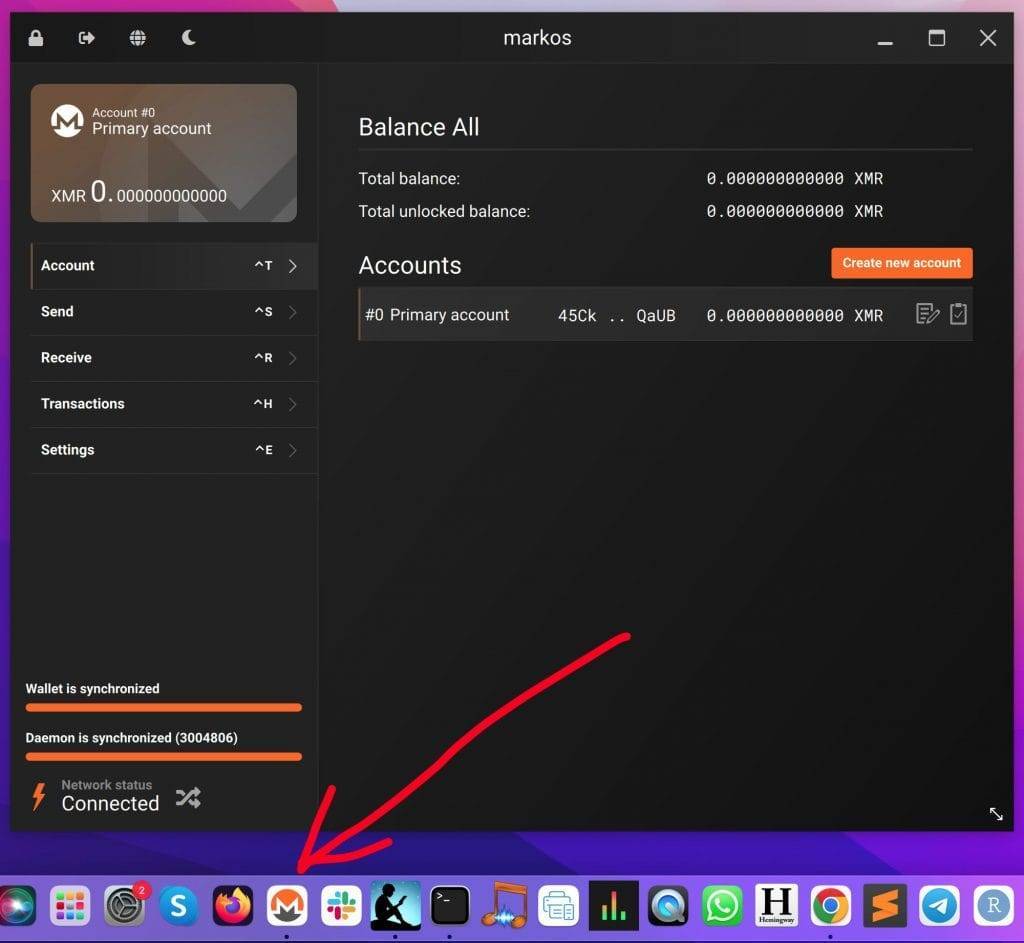1024x943 pixels.
Task: Open the Transactions history page
Action: 174,404
